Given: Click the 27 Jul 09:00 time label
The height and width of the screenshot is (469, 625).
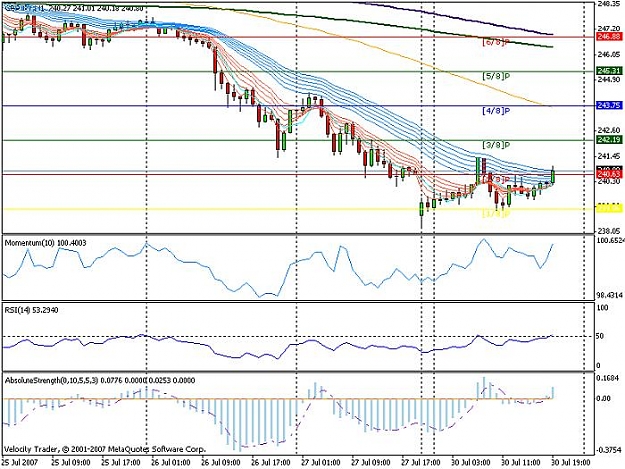Looking at the screenshot, I should click(371, 463).
